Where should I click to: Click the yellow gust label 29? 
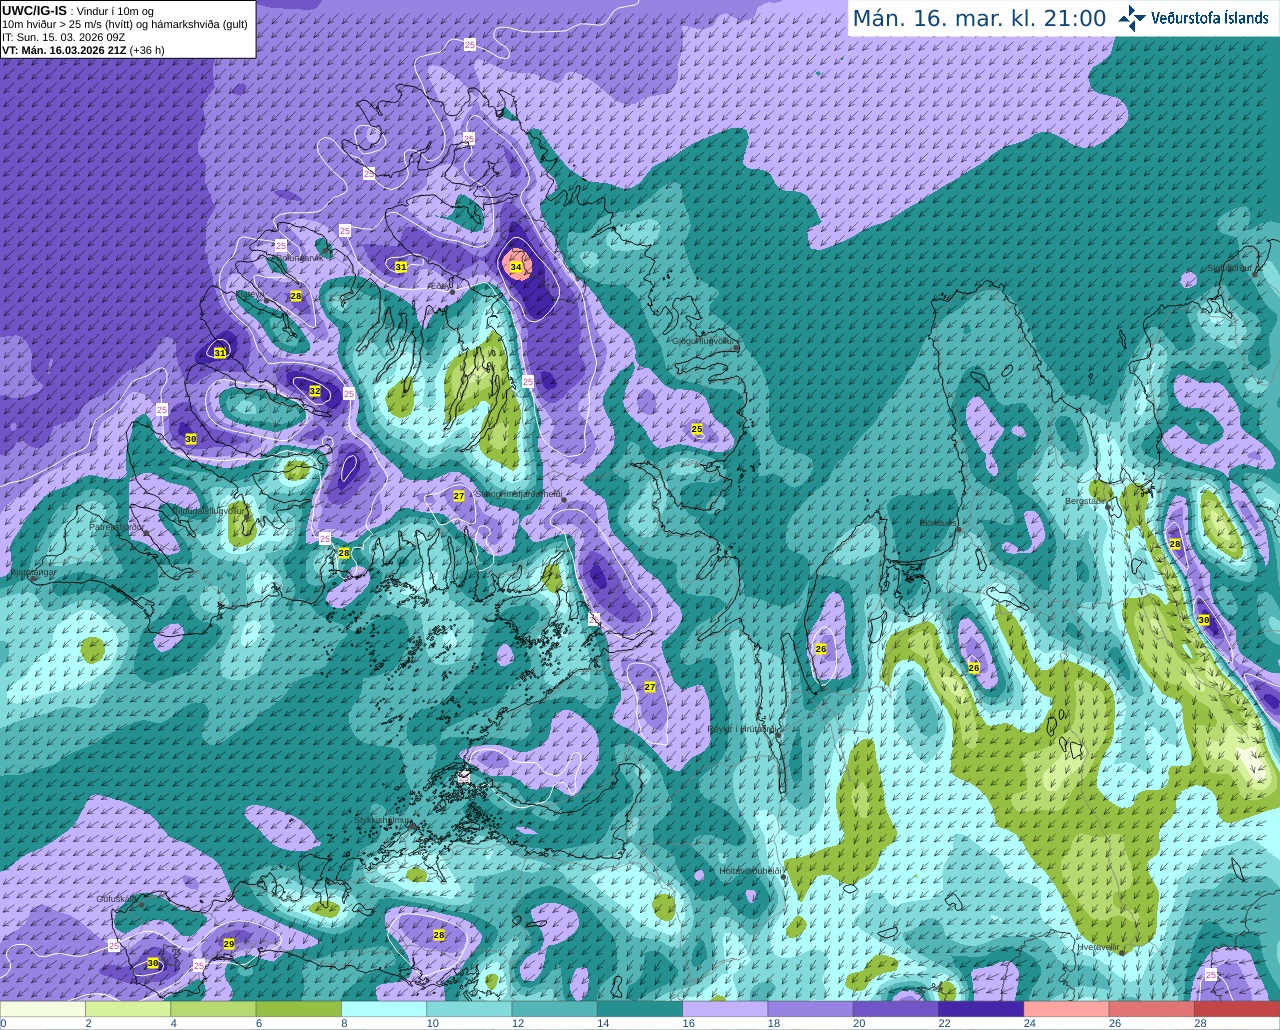(229, 944)
